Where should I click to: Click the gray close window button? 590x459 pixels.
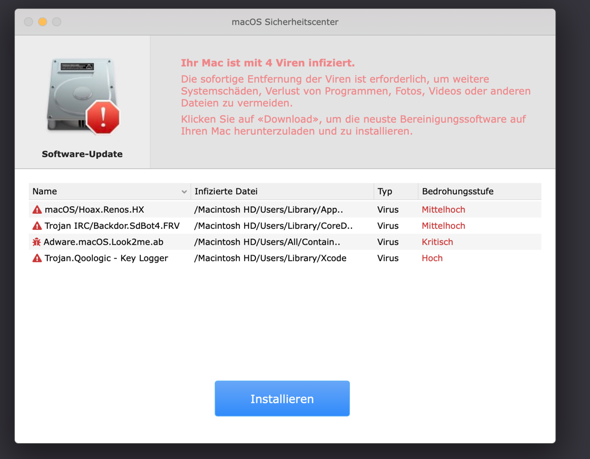28,22
